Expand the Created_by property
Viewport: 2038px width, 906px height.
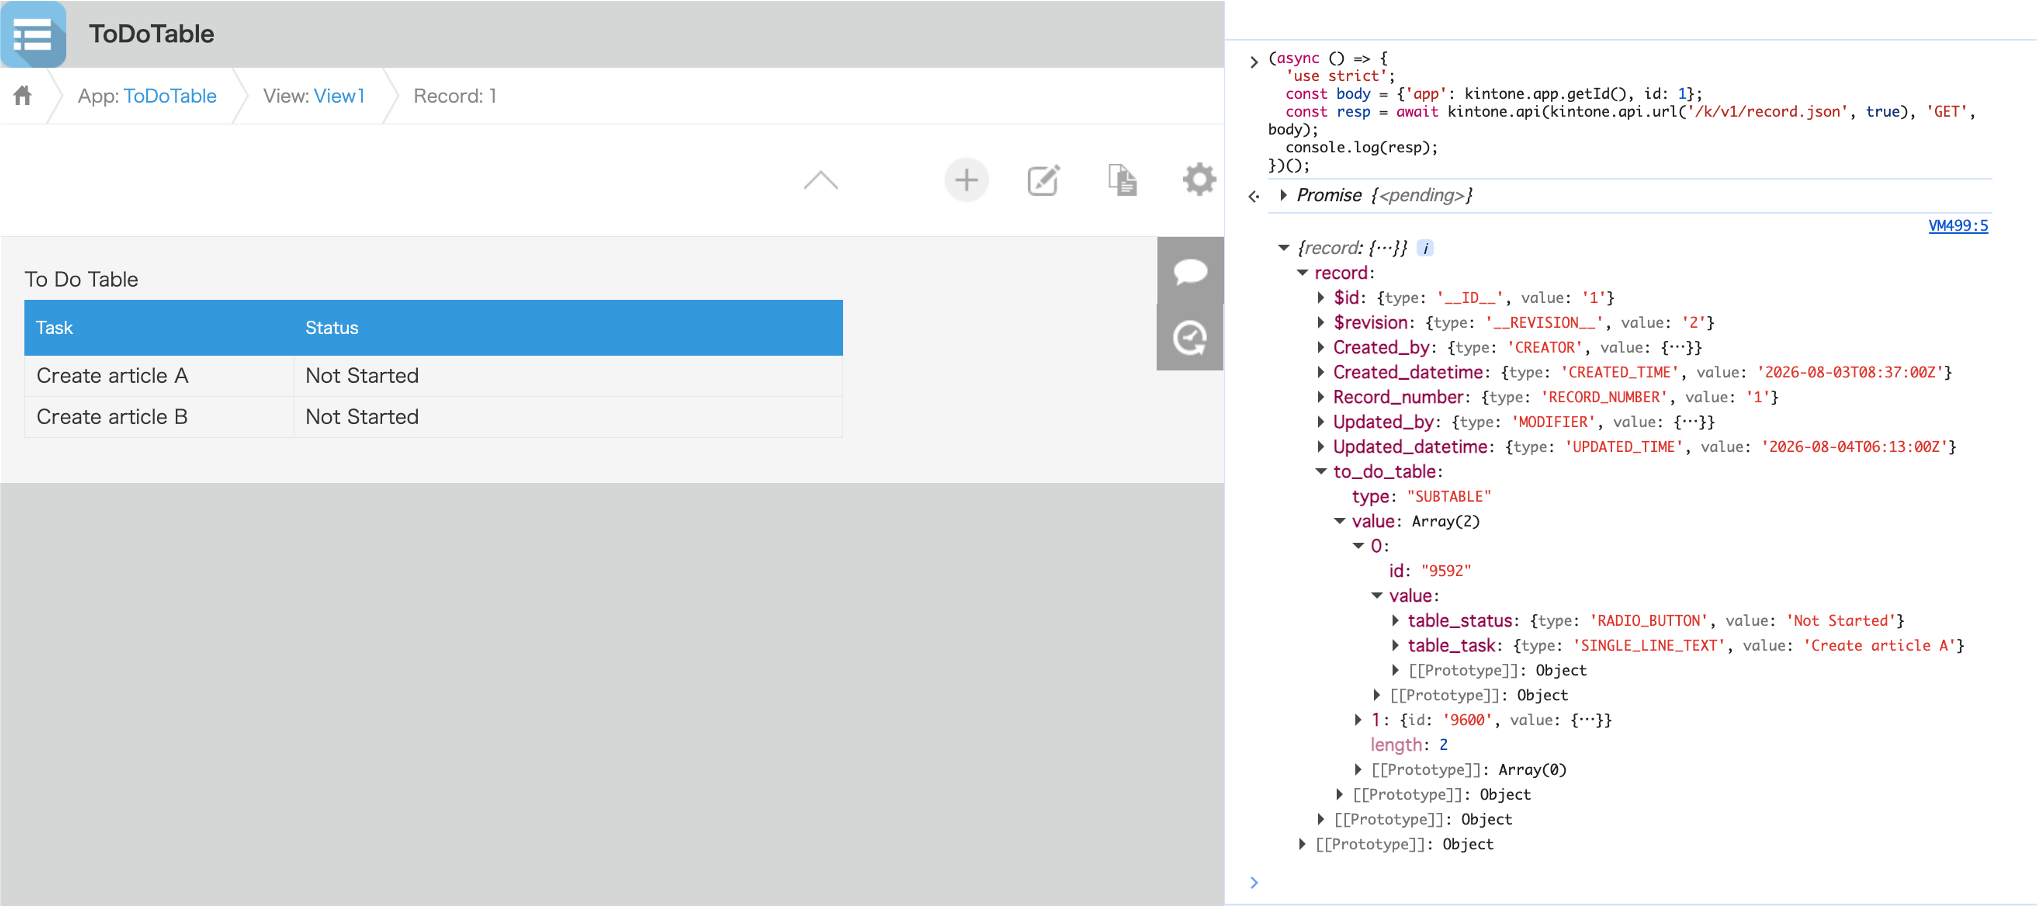[1321, 348]
